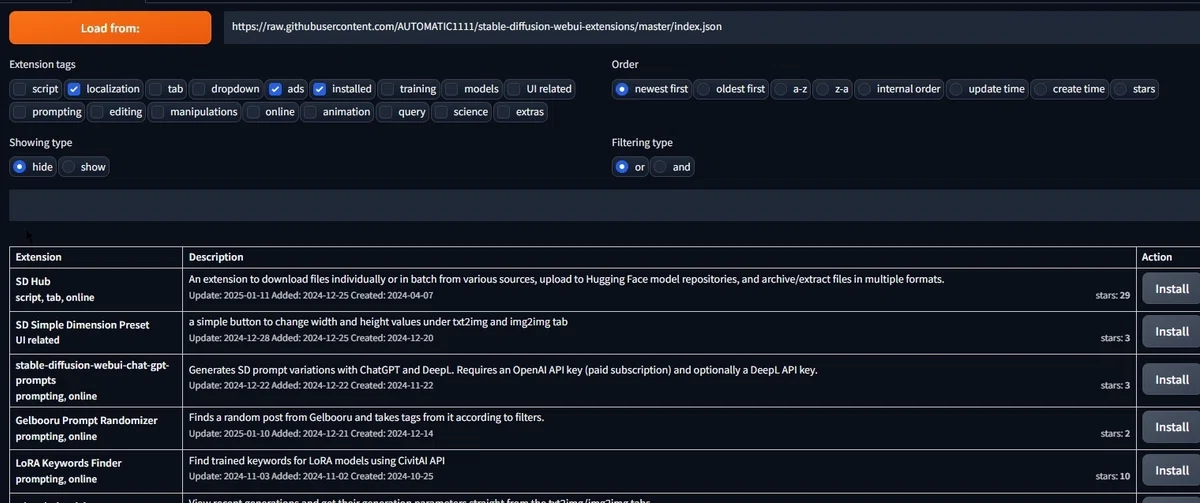
Task: Check the UI related tag
Action: pos(514,89)
